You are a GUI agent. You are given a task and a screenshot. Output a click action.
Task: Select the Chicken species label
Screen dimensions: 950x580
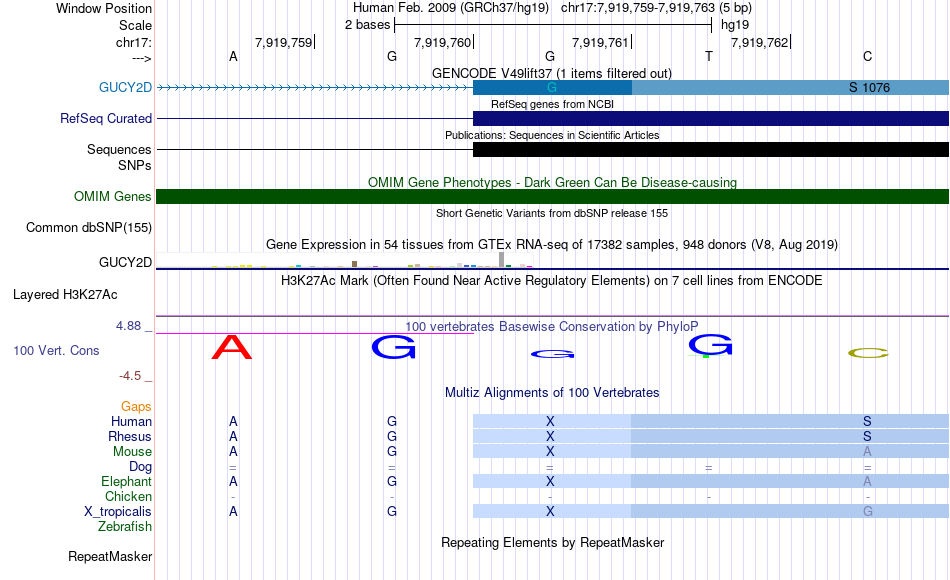coord(128,496)
